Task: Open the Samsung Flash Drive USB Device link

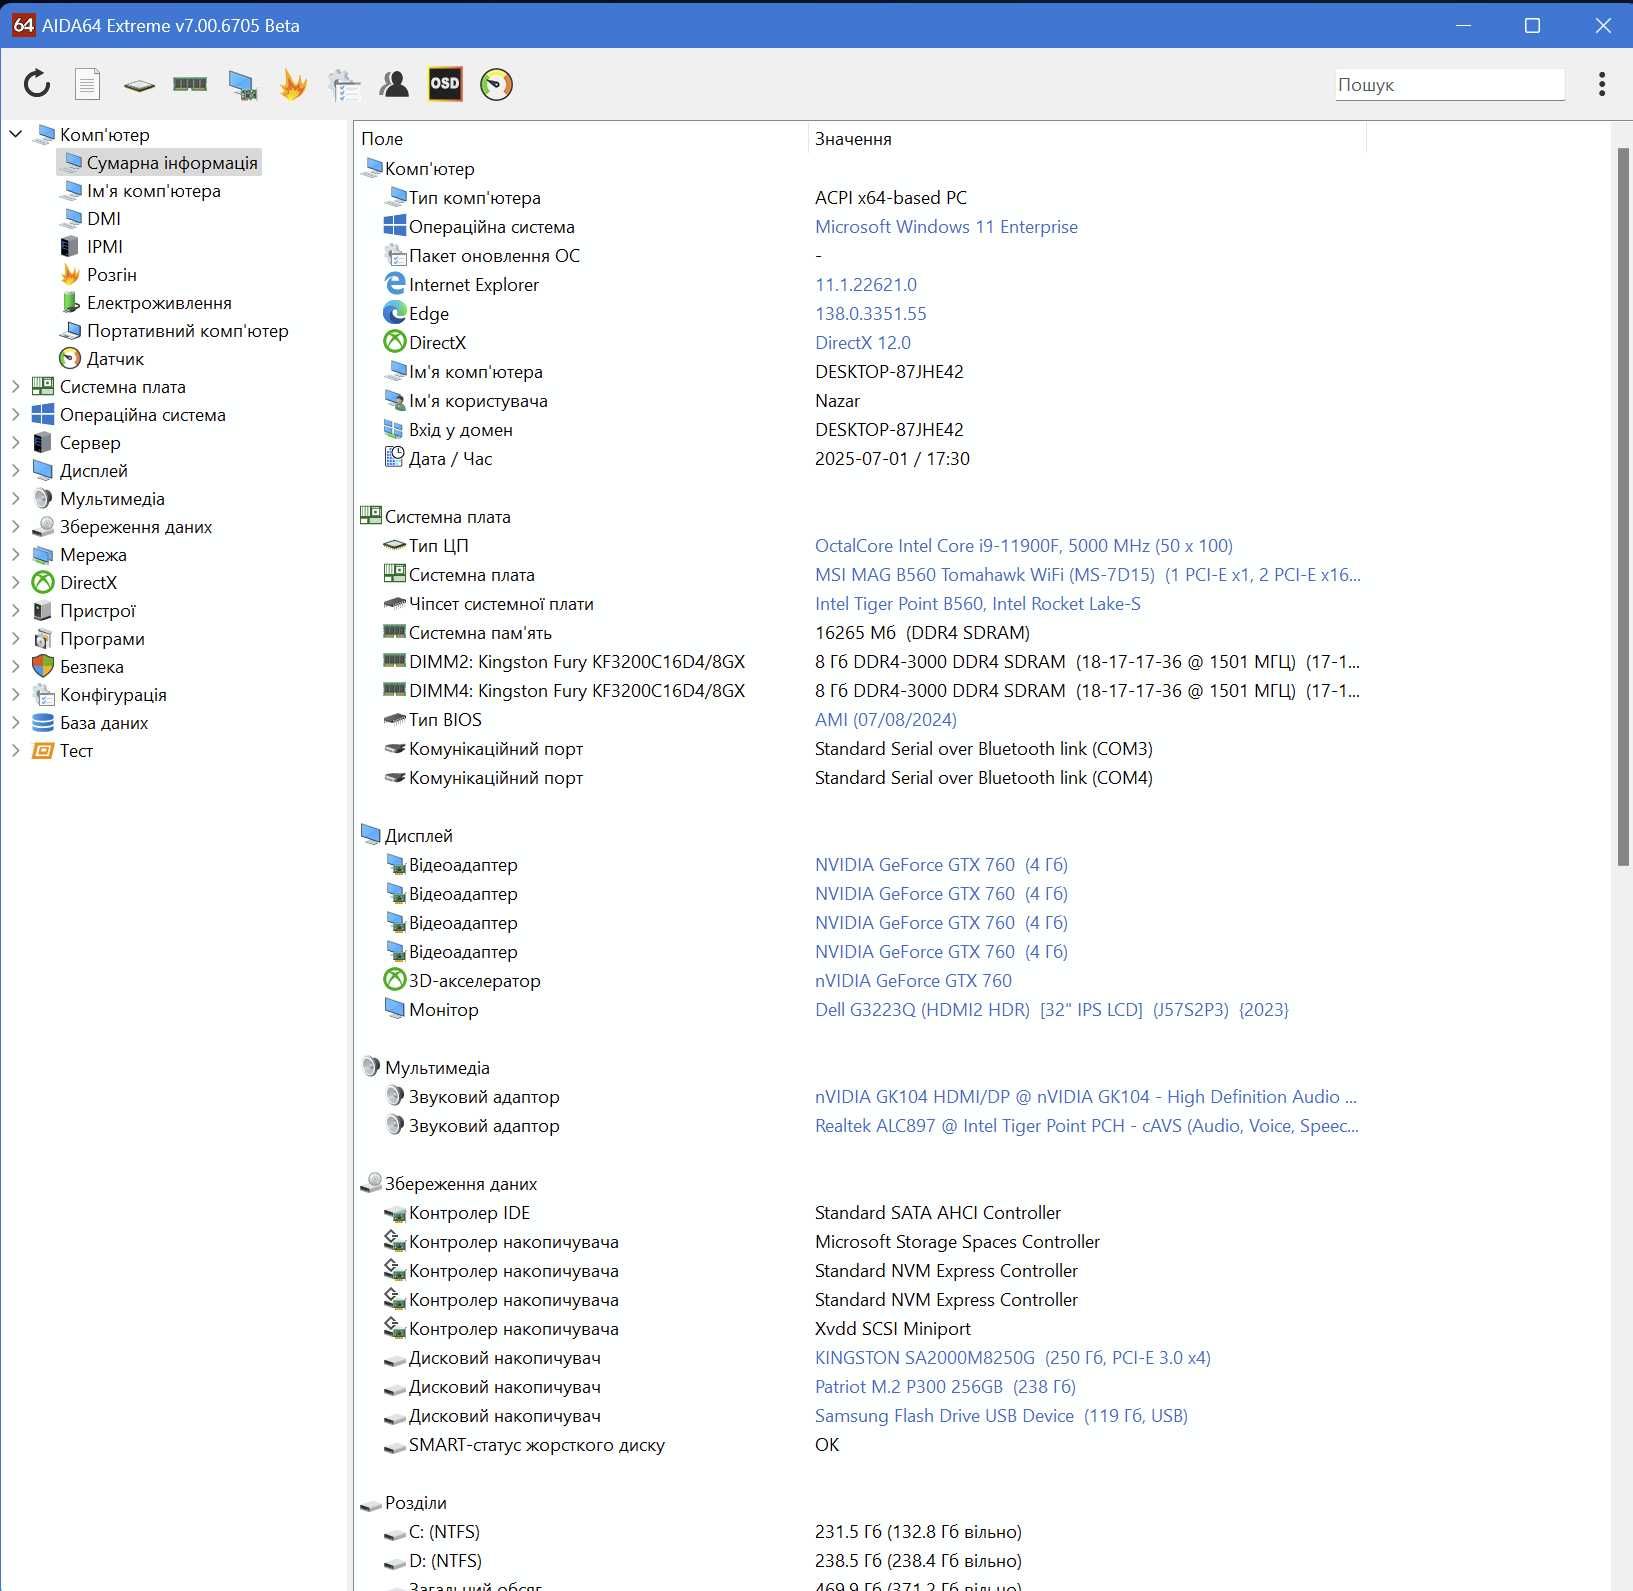Action: point(1001,1416)
